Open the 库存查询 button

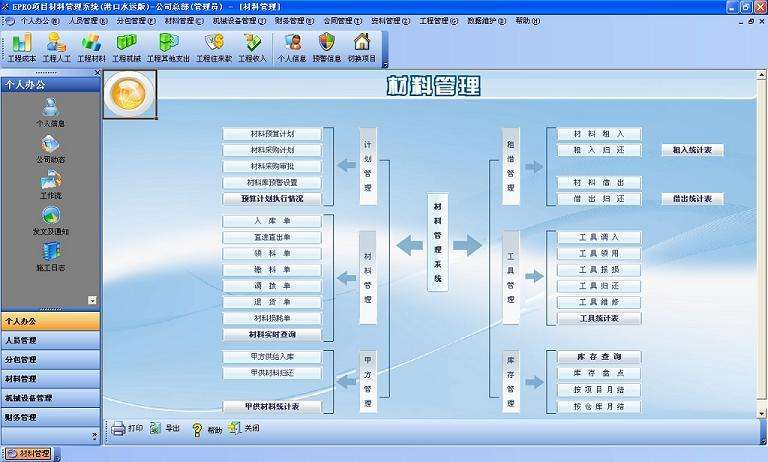[599, 357]
